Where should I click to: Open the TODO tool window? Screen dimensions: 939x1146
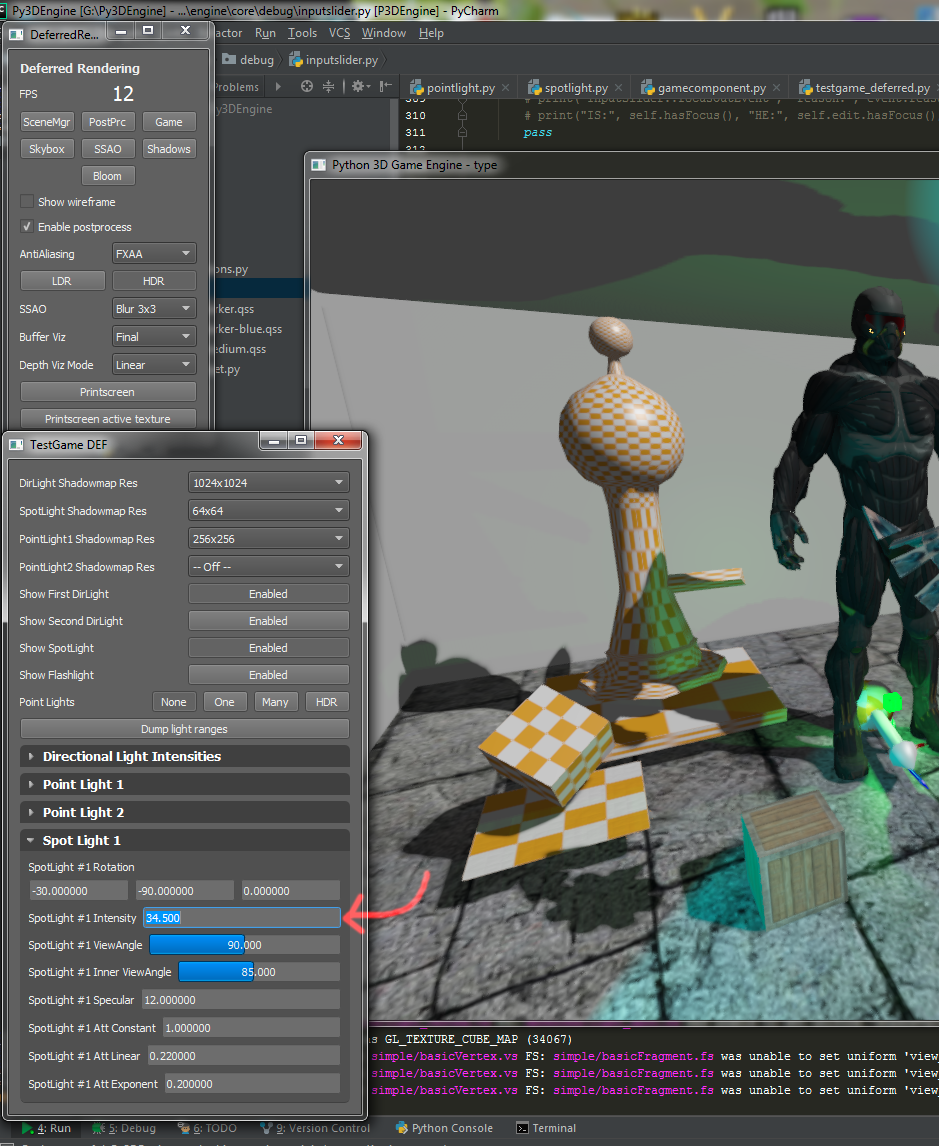208,1128
